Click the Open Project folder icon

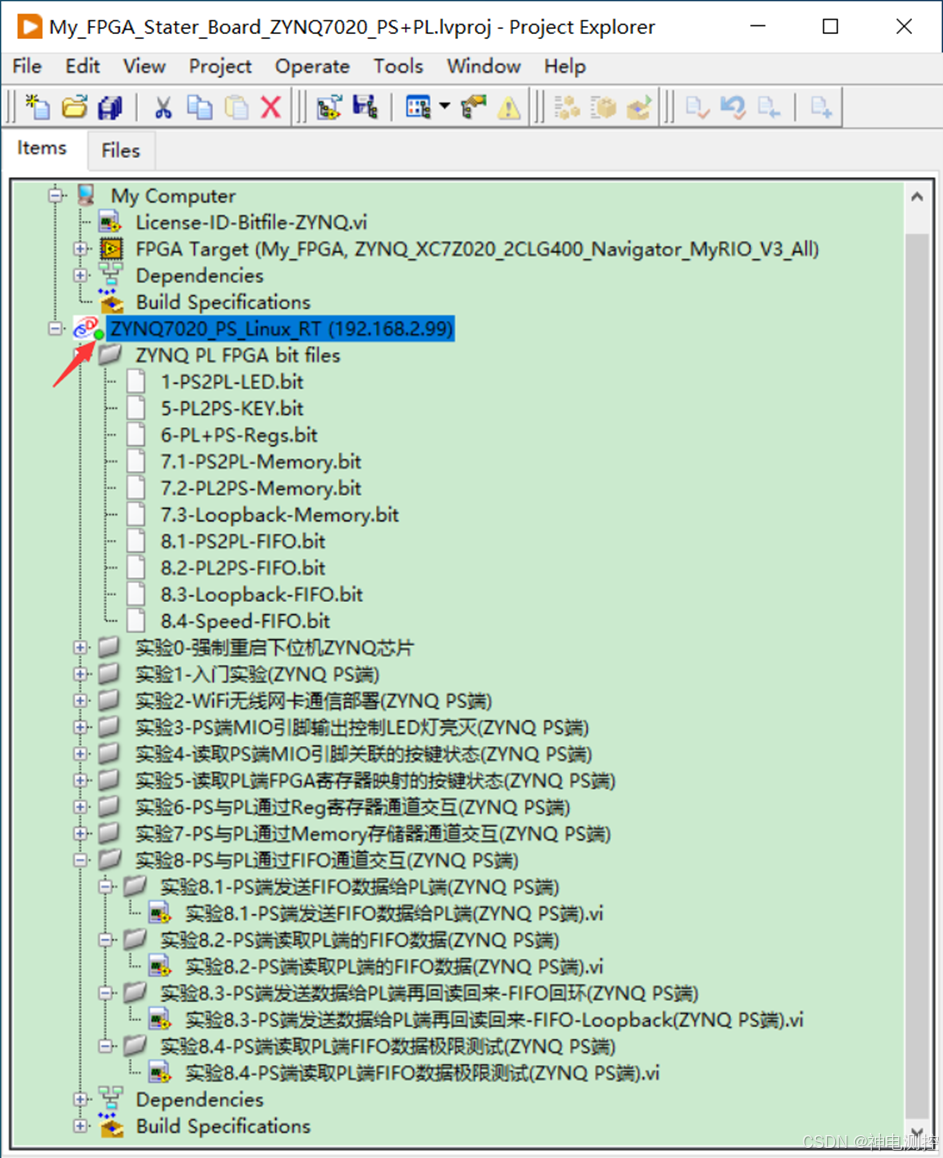click(x=74, y=107)
